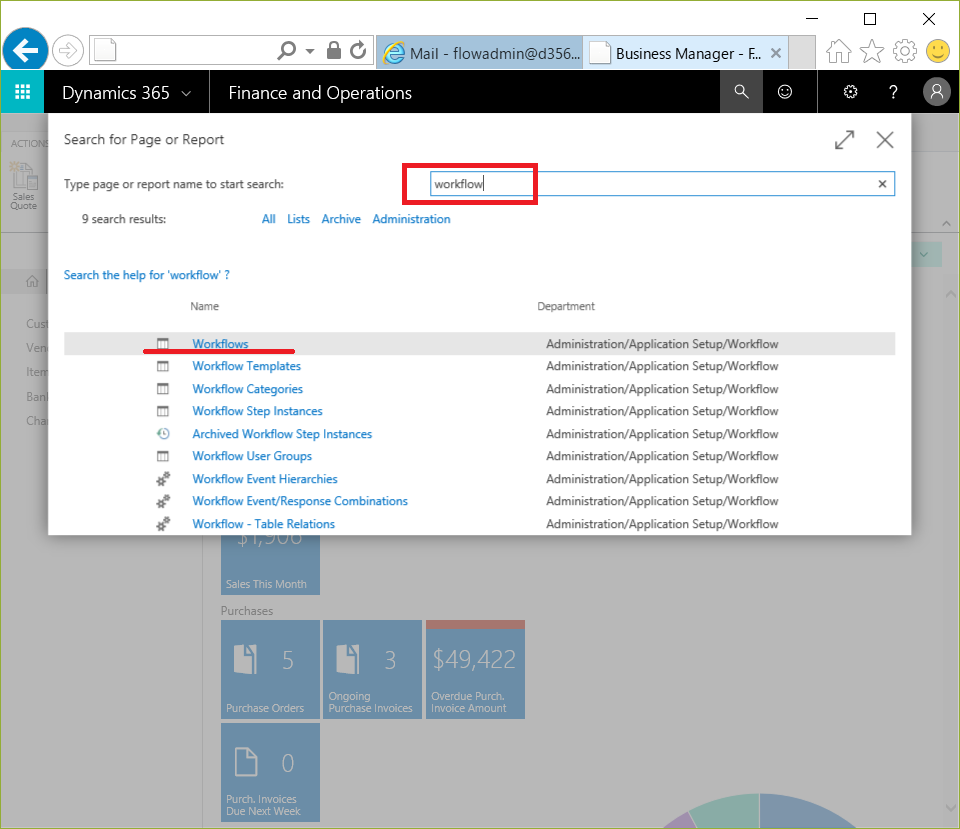
Task: Click the gears icon beside Workflow Event Hierarchies
Action: tap(163, 479)
